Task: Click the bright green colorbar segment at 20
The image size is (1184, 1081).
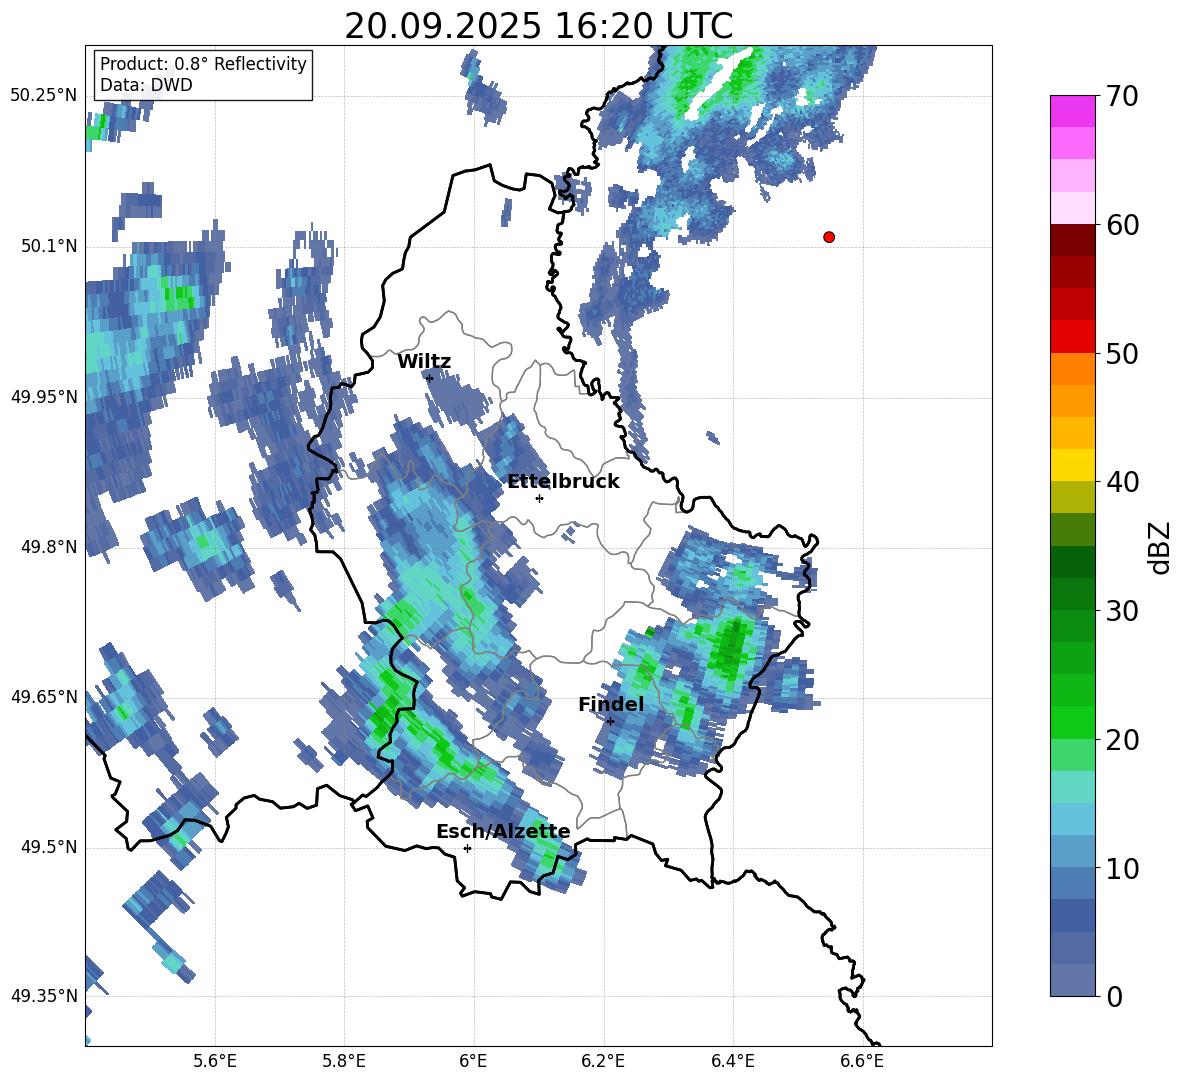Action: 1072,722
